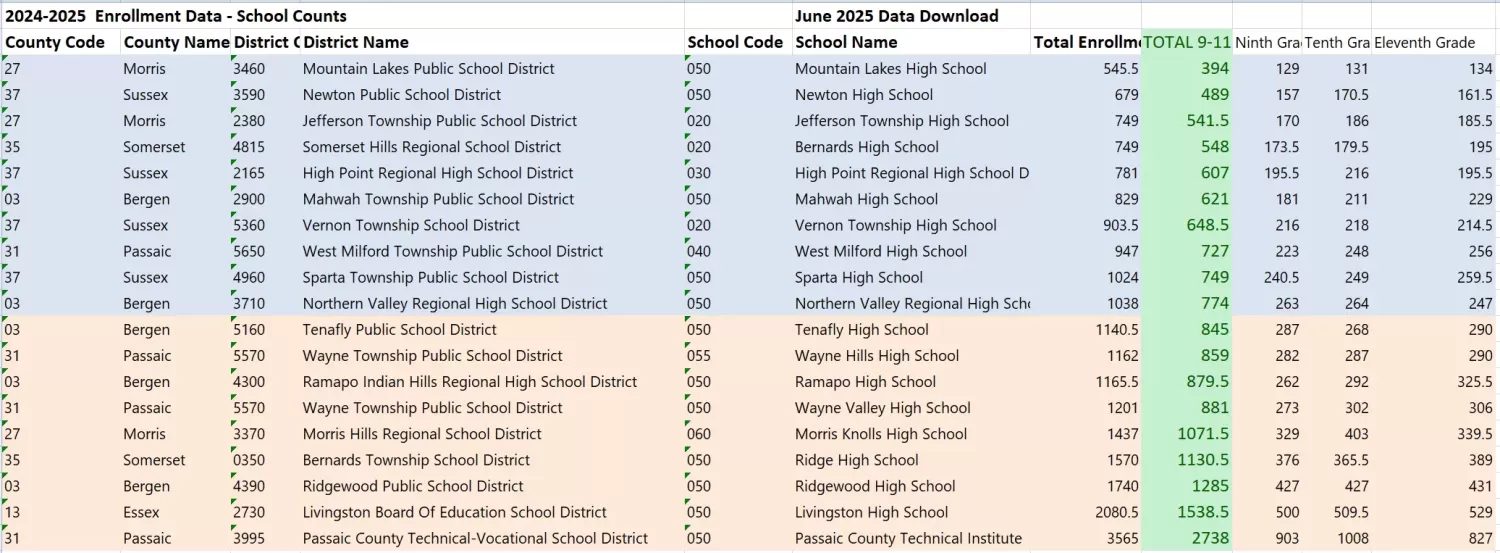
Task: Click the 'District Name' header cell
Action: (x=491, y=42)
